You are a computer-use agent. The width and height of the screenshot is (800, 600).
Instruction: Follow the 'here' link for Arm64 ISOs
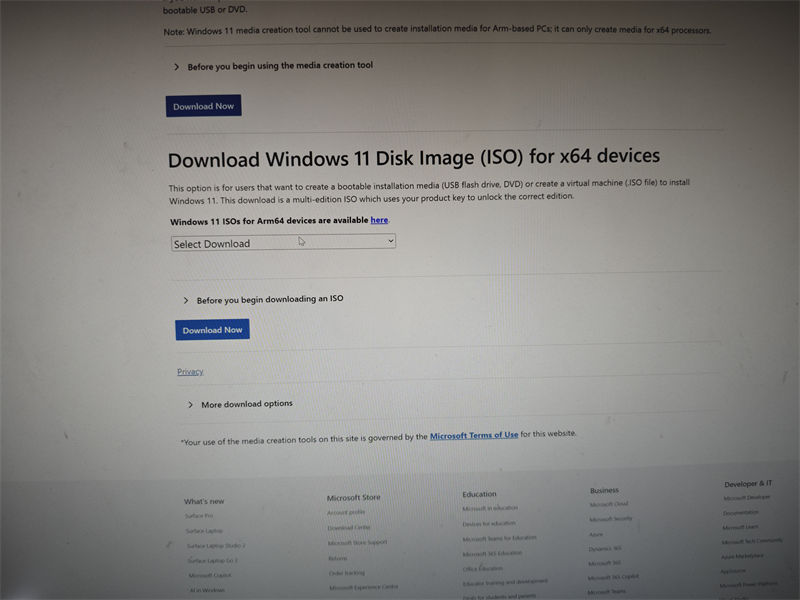point(379,220)
